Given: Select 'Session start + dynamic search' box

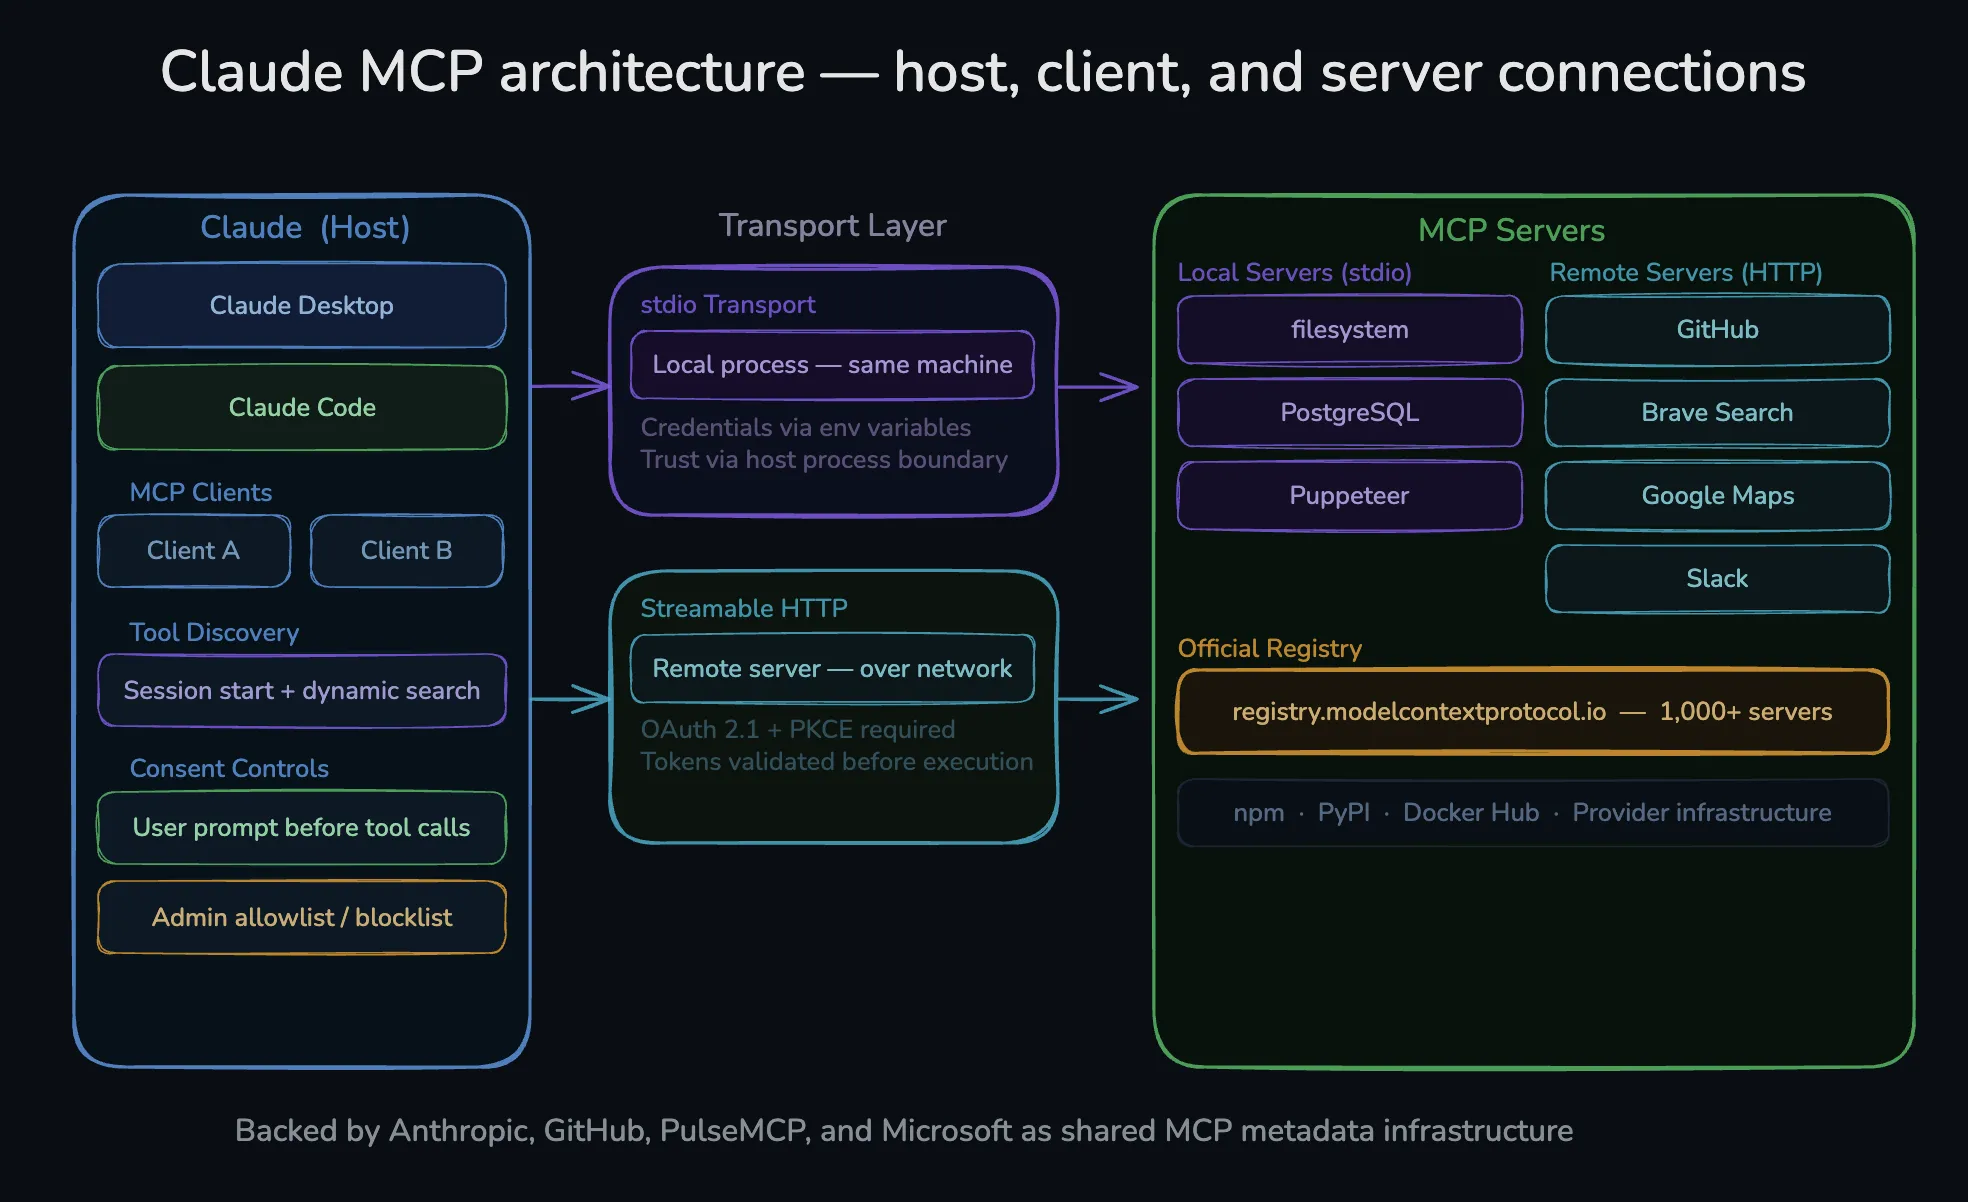Looking at the screenshot, I should (x=302, y=690).
